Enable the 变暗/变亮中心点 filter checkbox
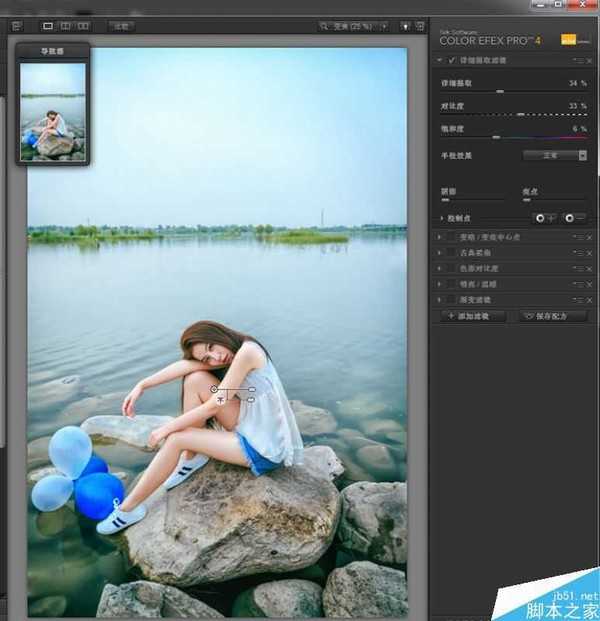 (x=451, y=237)
